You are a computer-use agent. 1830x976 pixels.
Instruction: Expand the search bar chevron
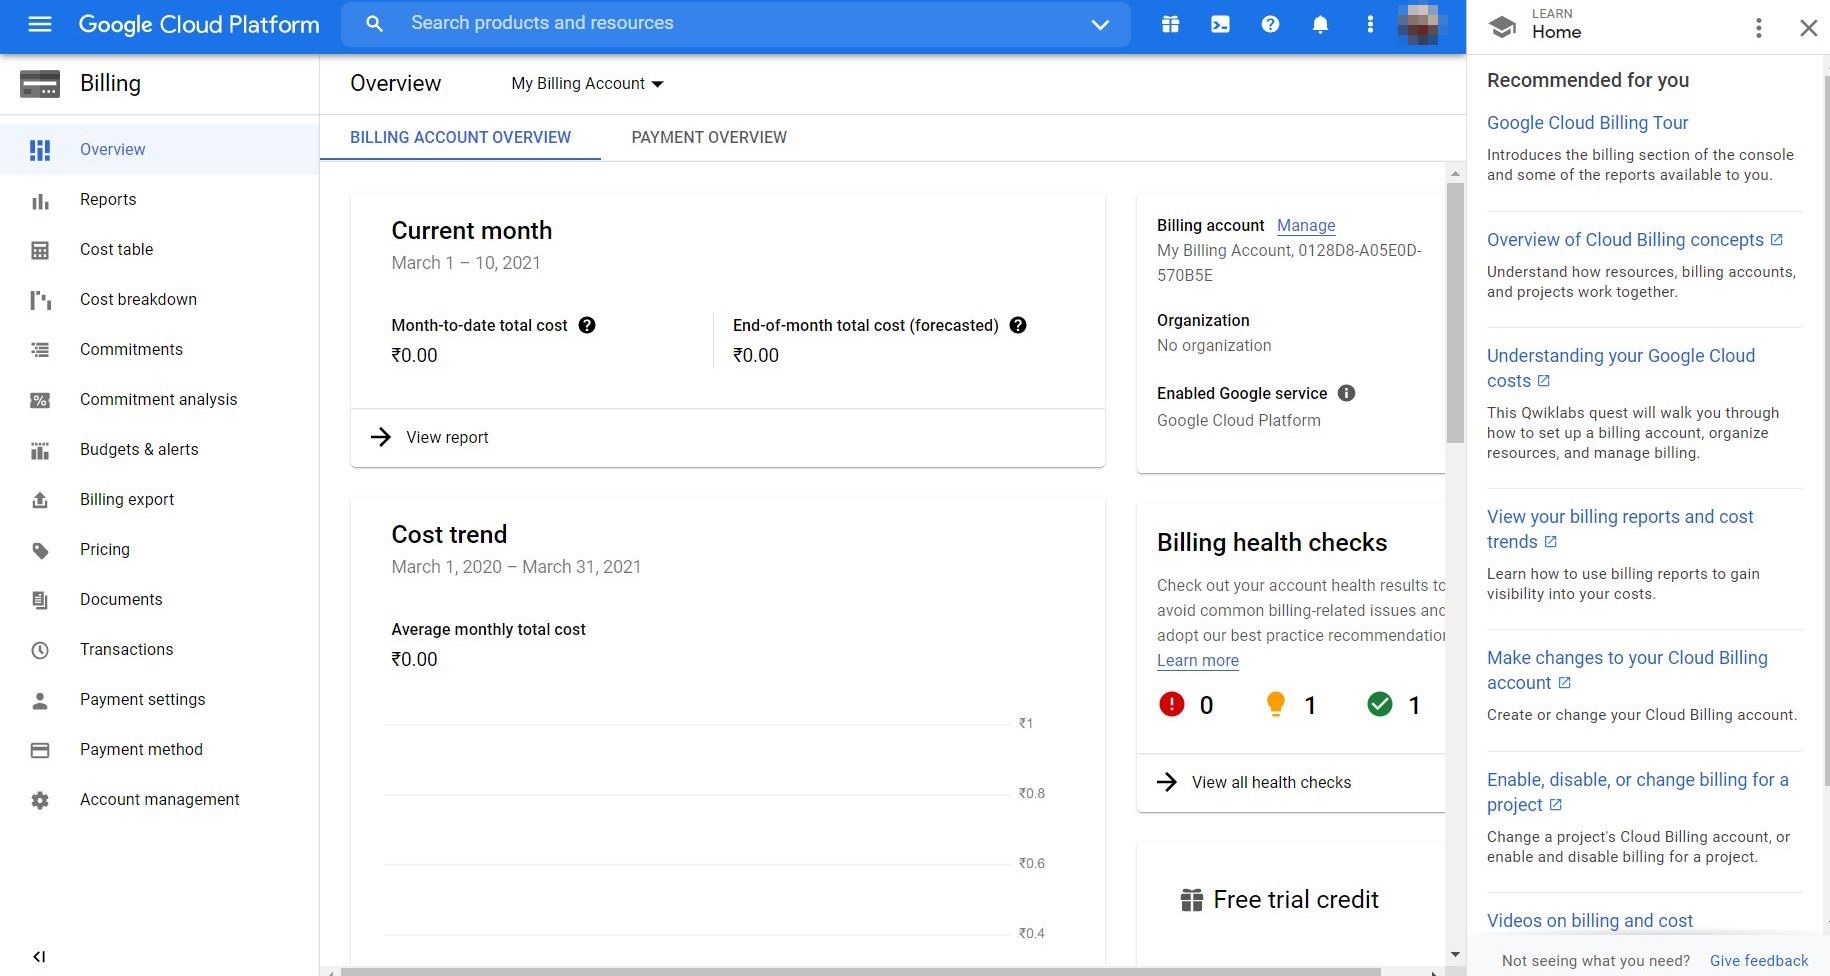[x=1099, y=24]
